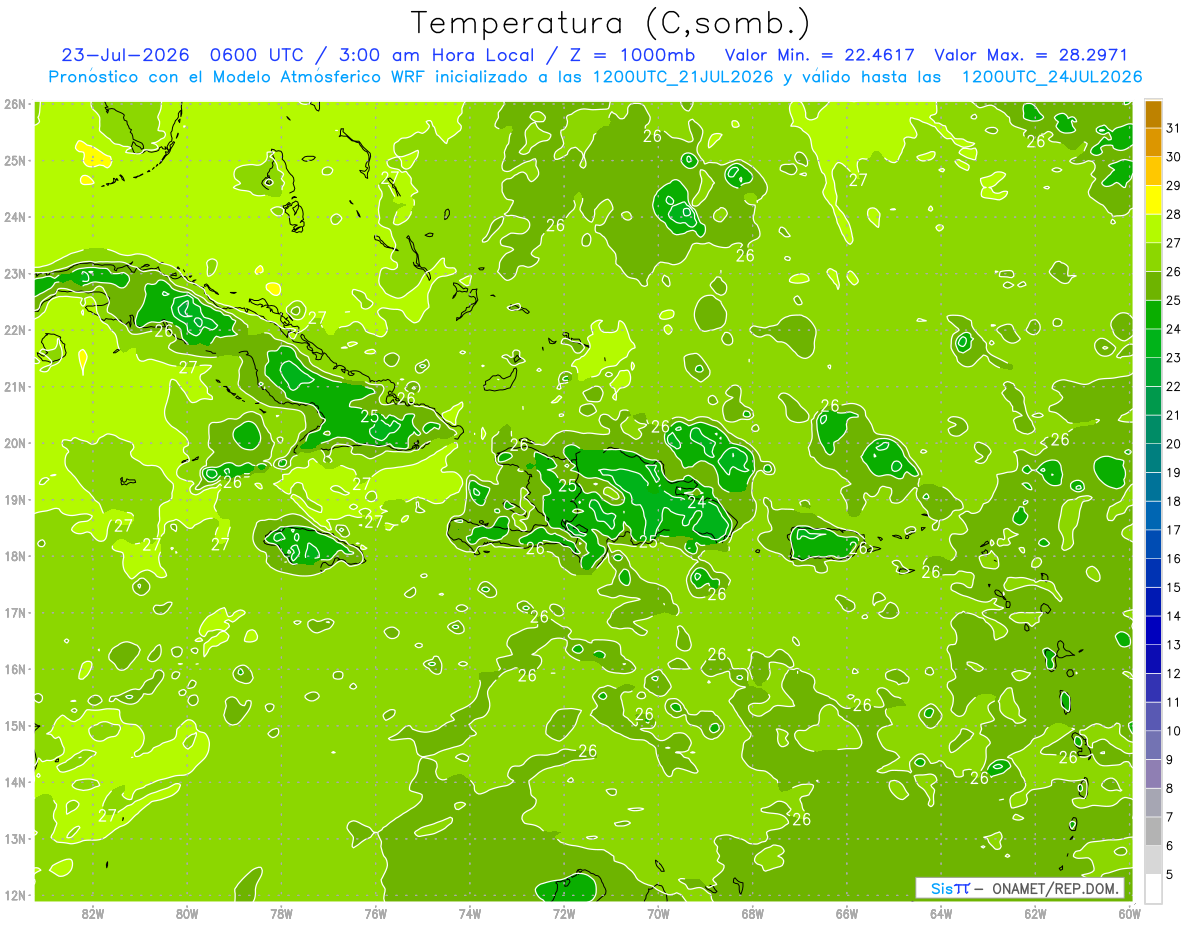This screenshot has height=927, width=1200.
Task: Click the '72W' longitude axis label
Action: [x=564, y=914]
